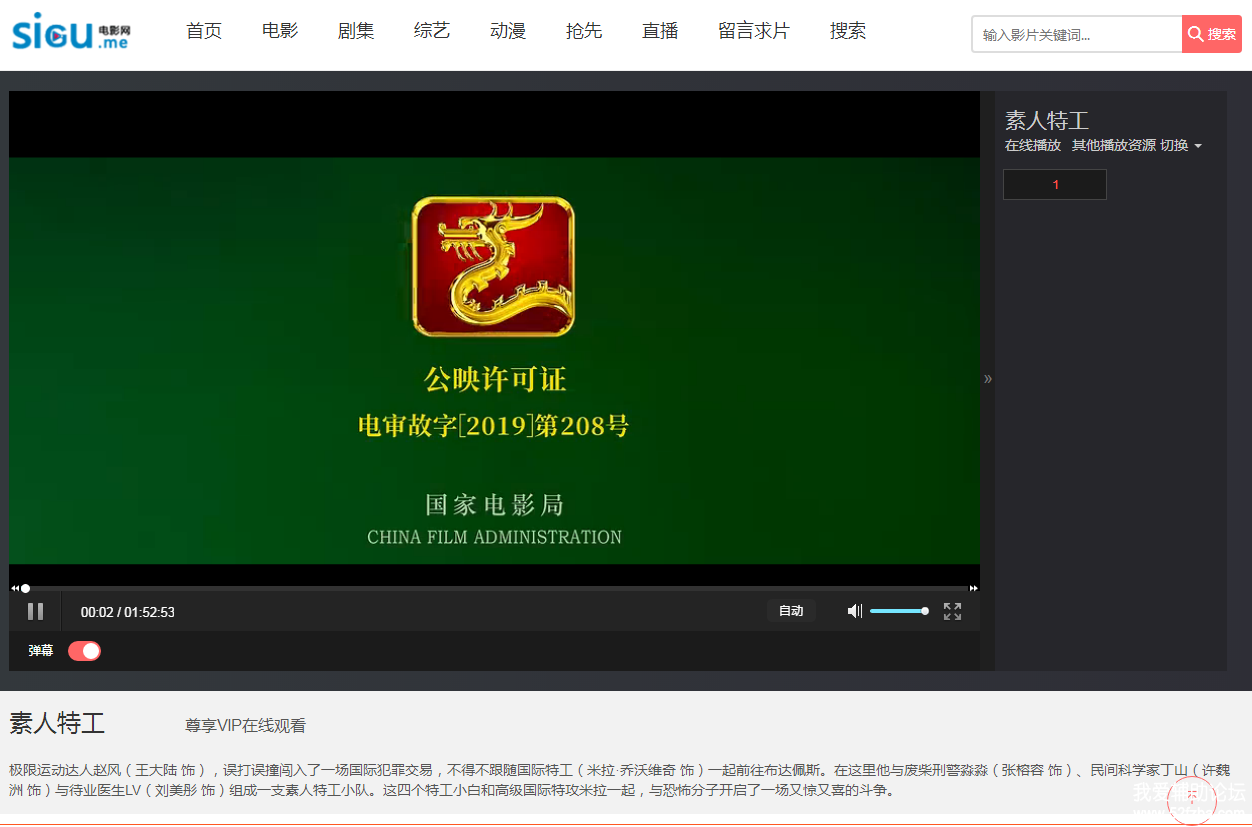Click the 00:02 / 01:52:53 time display
This screenshot has width=1252, height=827.
pos(128,612)
